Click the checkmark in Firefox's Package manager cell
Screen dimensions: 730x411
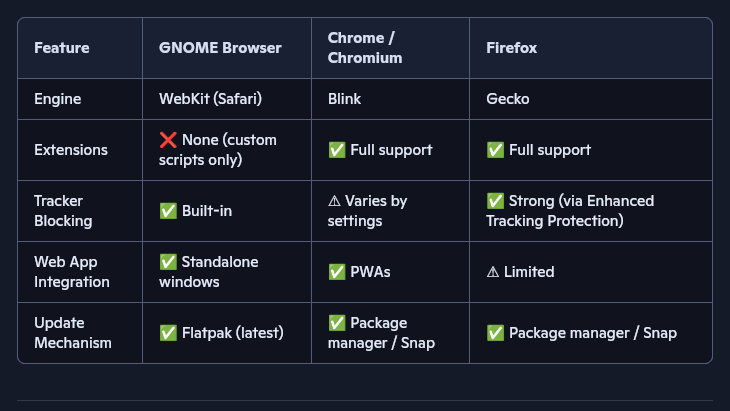click(495, 333)
